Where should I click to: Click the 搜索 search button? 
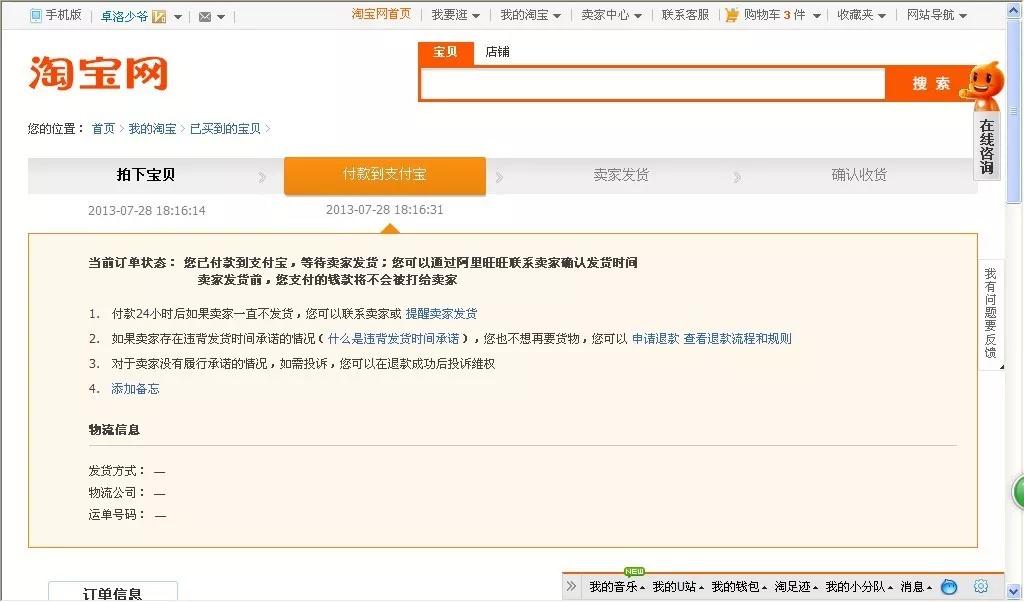point(930,84)
